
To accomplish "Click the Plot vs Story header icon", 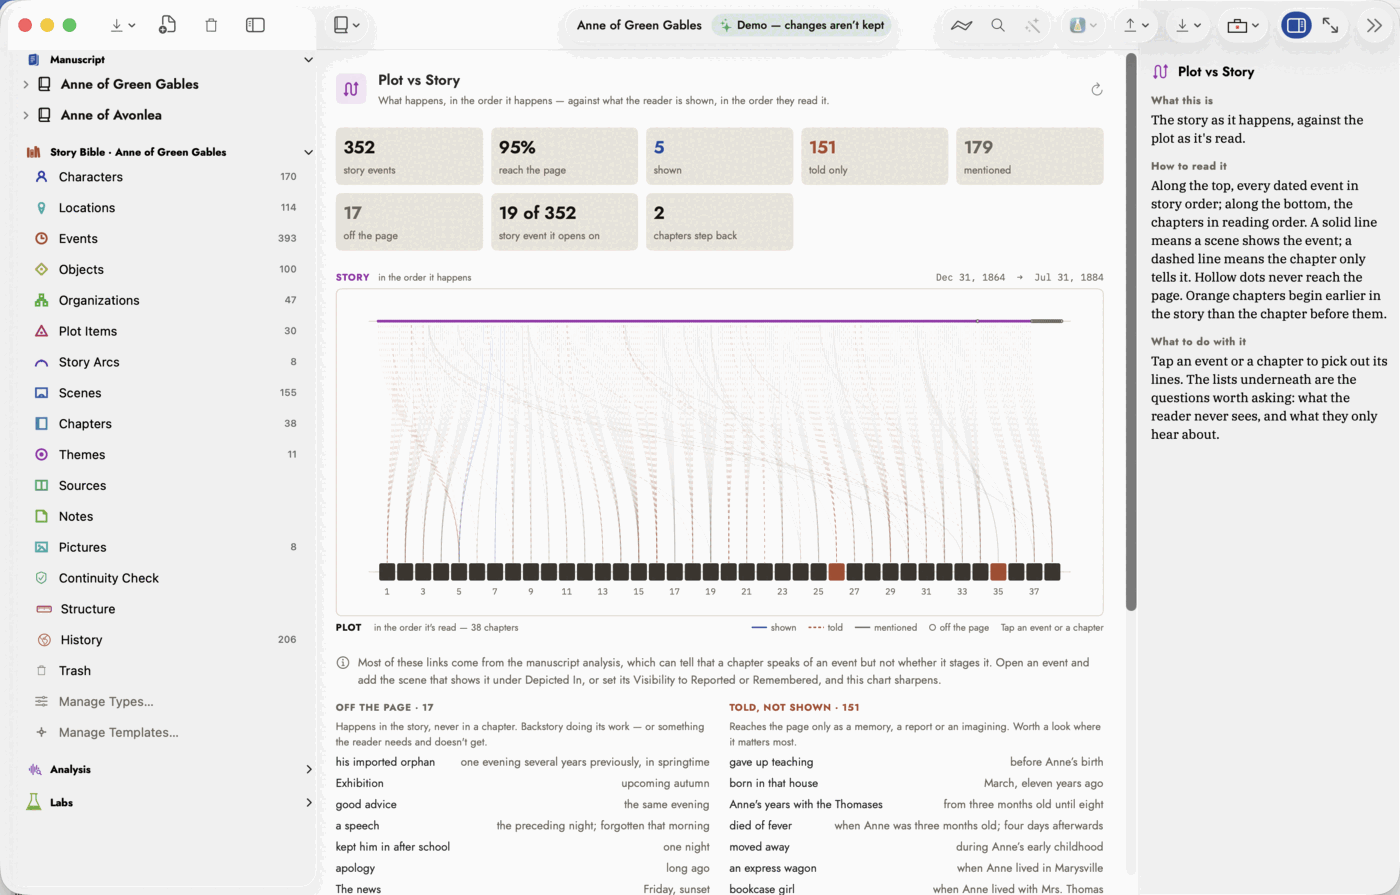I will (351, 89).
